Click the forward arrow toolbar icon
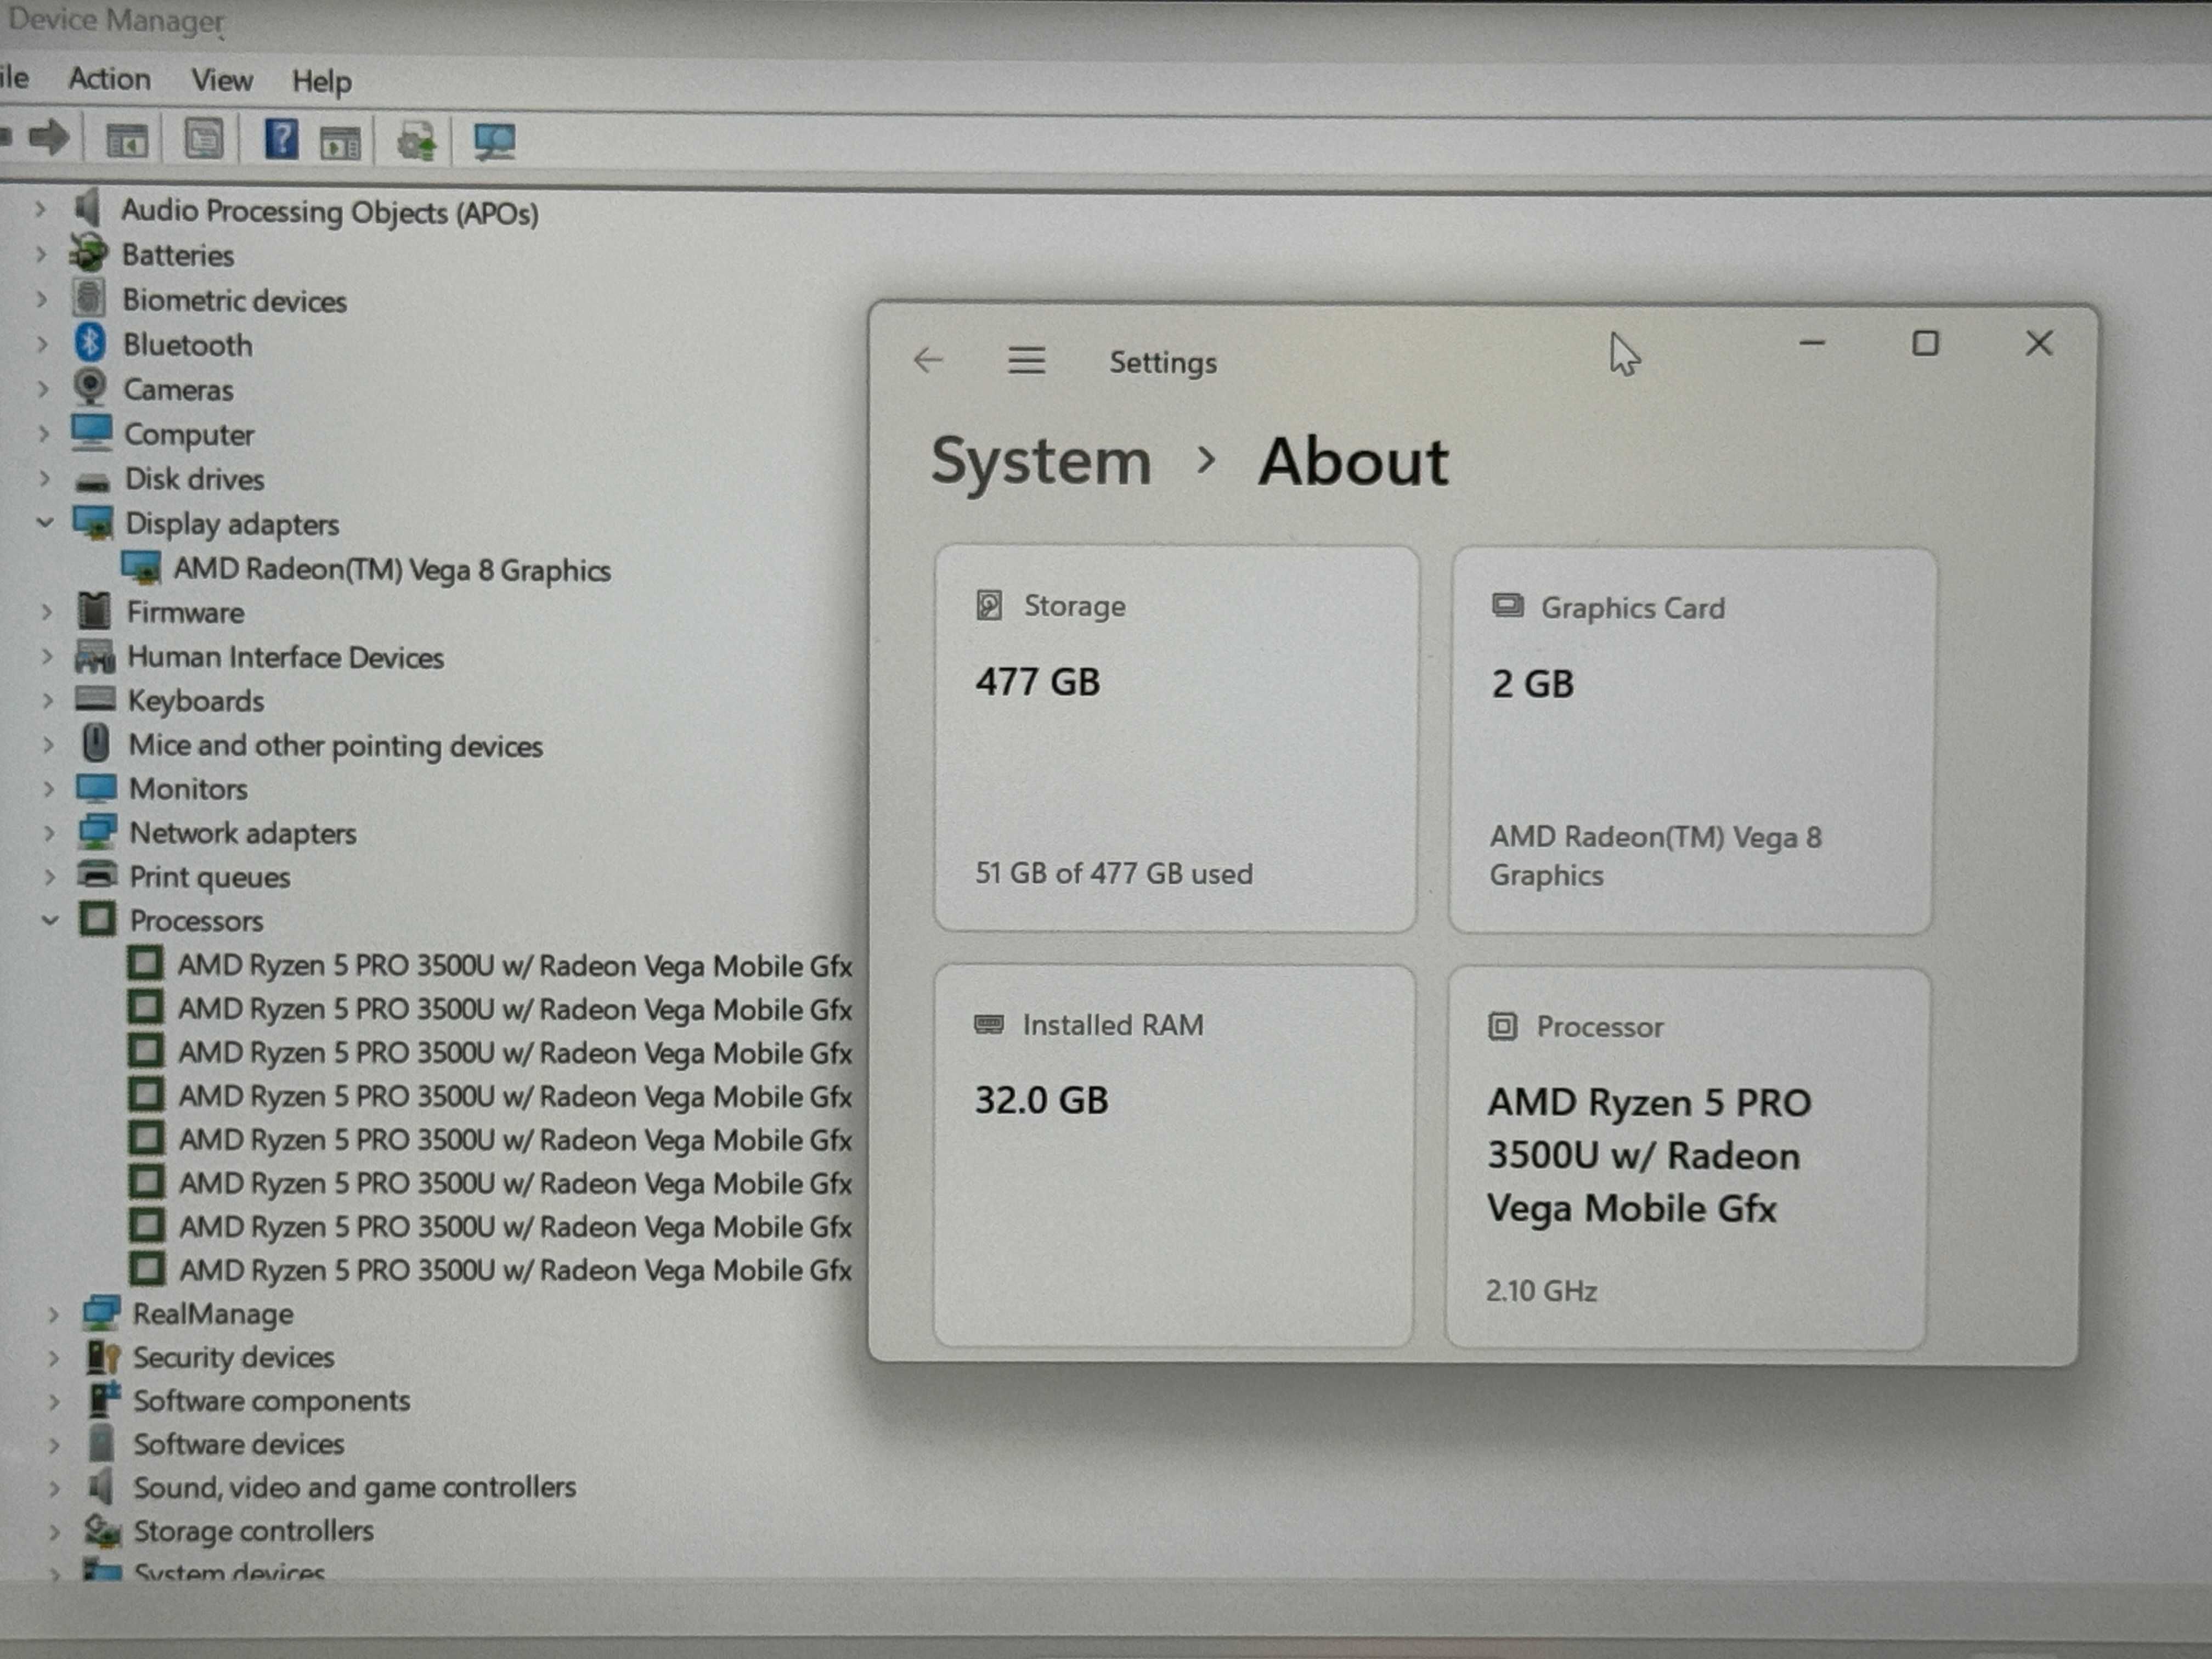2212x1659 pixels. point(49,138)
